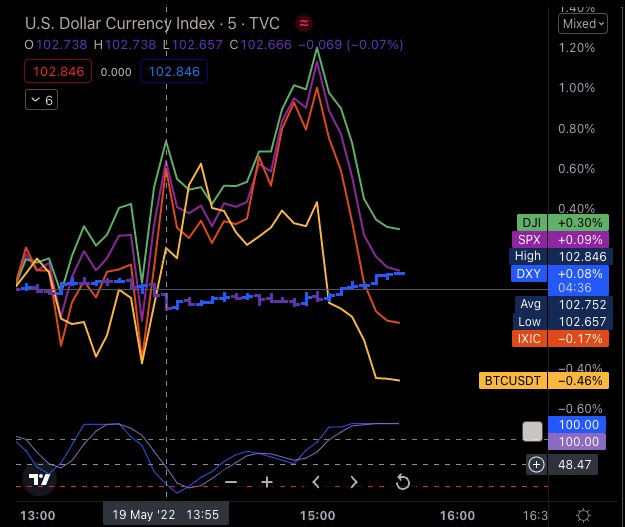Click the 16:00 time axis label
Viewport: 625px width, 527px height.
457,515
